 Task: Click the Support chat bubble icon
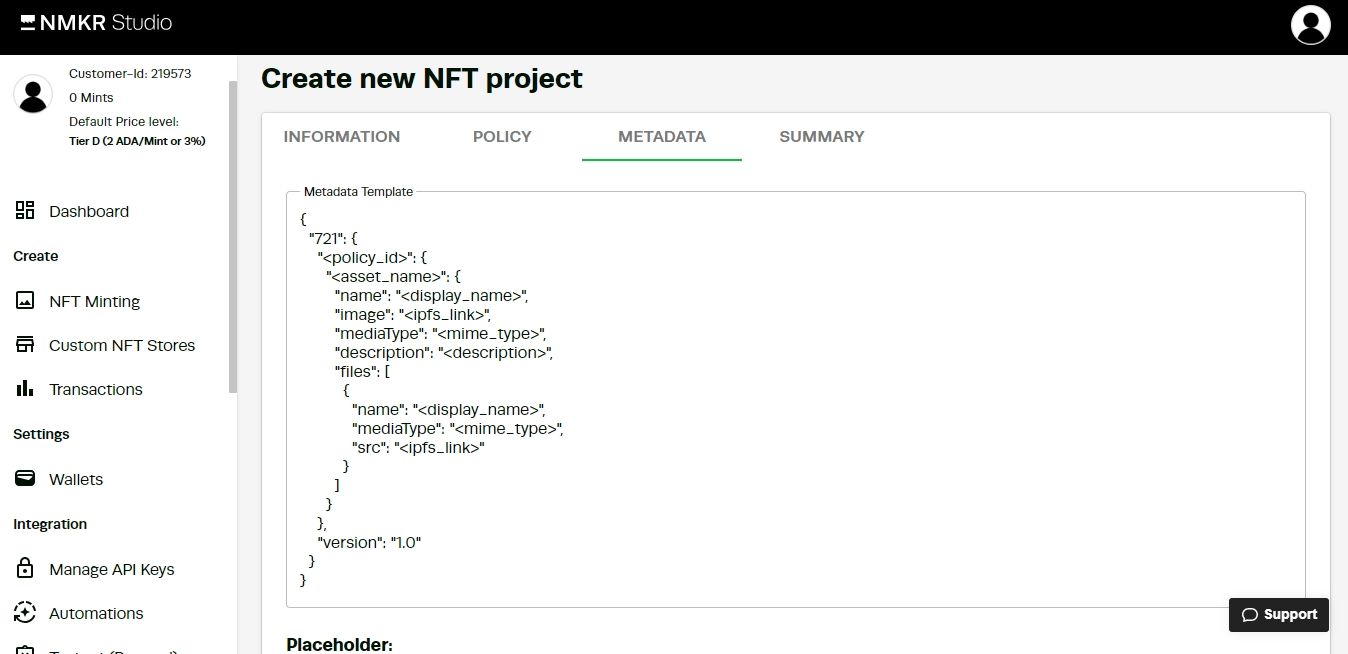(1249, 614)
